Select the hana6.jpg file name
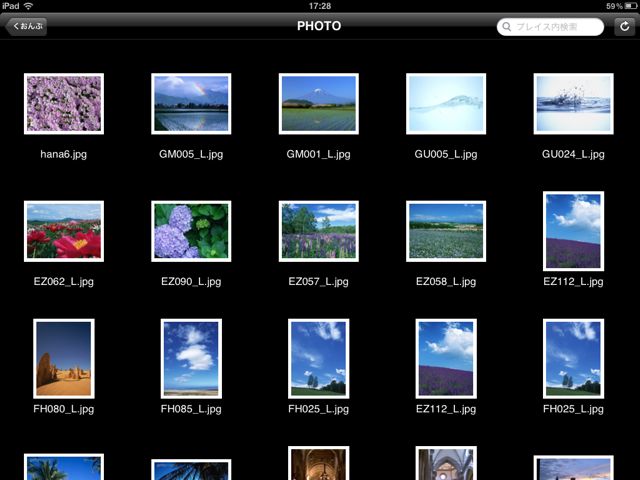Viewport: 640px width, 480px height. 64,154
